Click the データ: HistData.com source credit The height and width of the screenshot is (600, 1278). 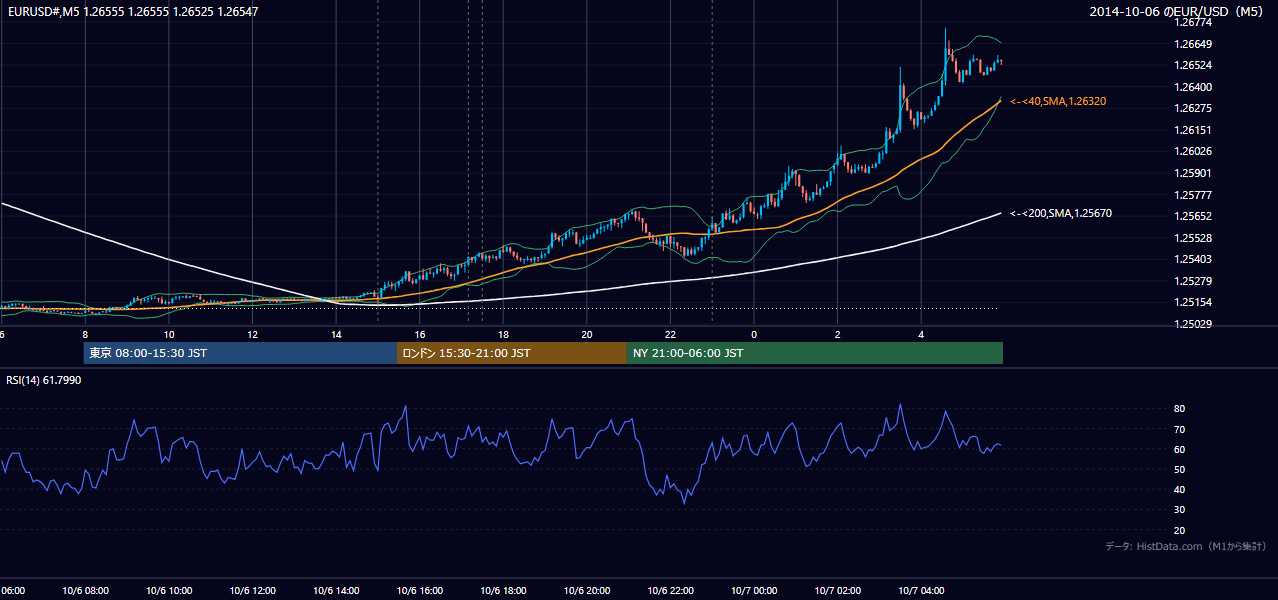1186,546
